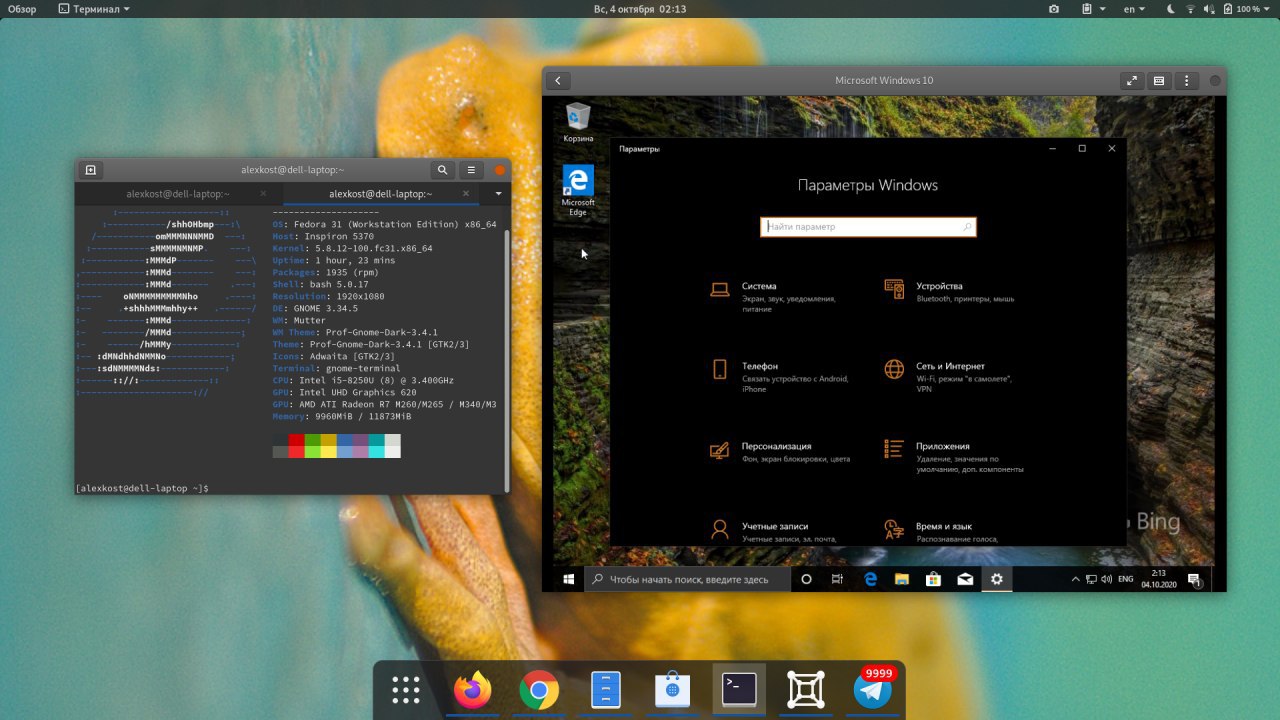Open the terminal tabs dropdown arrow
1280x720 pixels.
point(498,194)
